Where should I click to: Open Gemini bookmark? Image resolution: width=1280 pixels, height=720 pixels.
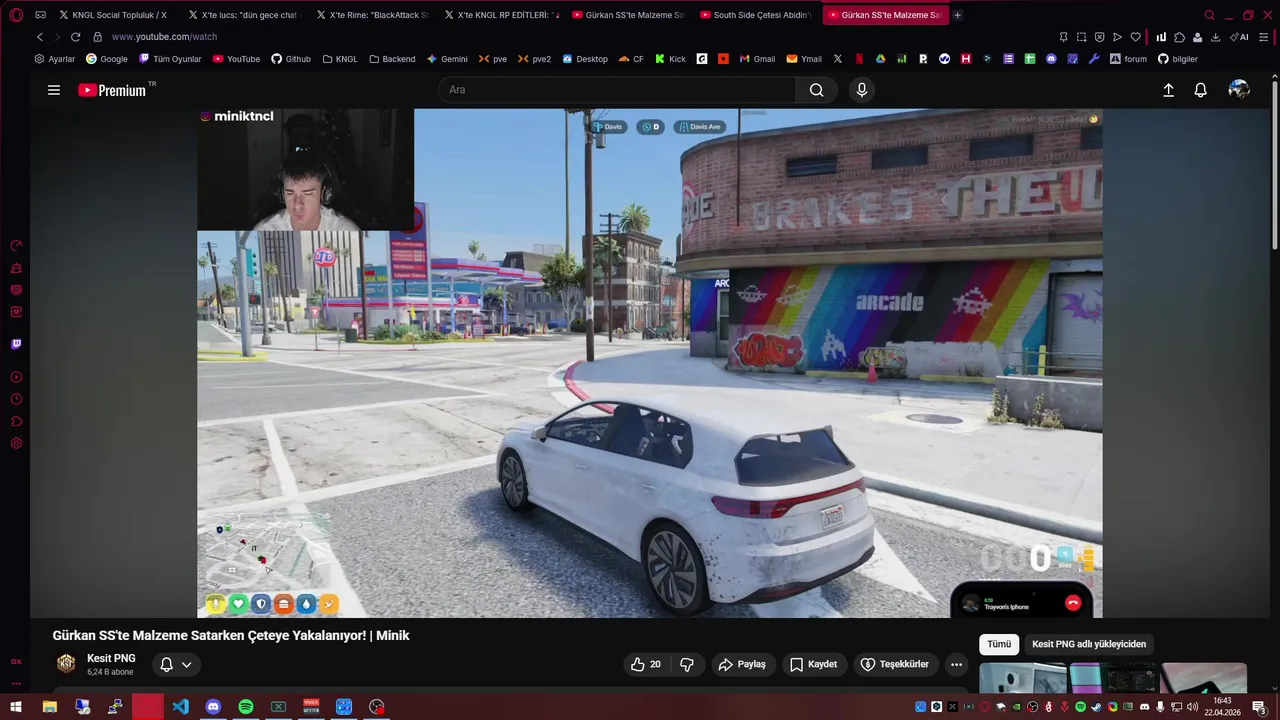click(x=447, y=59)
